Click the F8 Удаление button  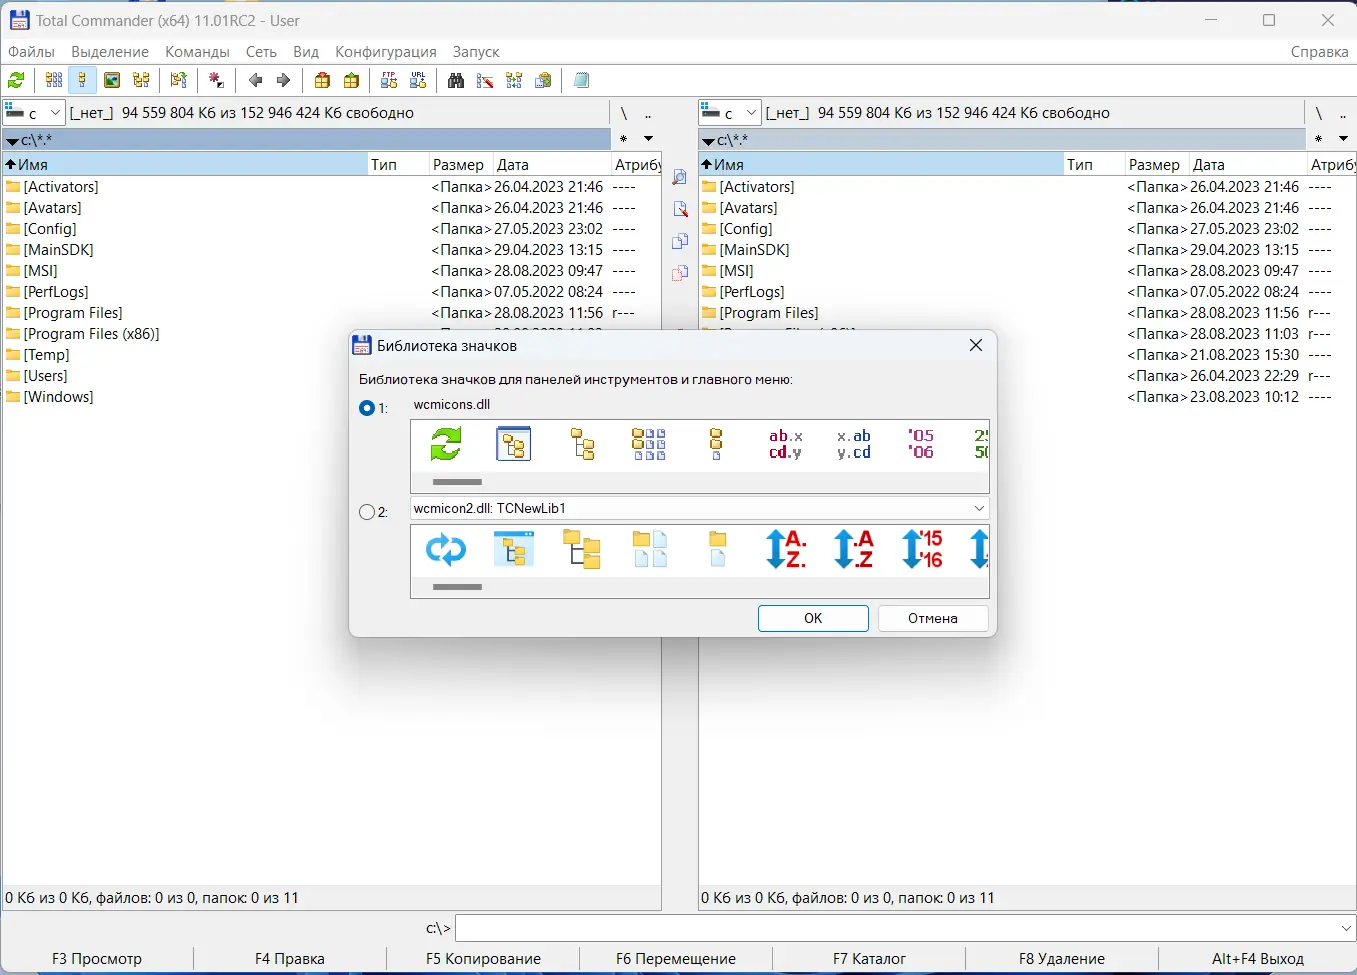(x=1062, y=959)
